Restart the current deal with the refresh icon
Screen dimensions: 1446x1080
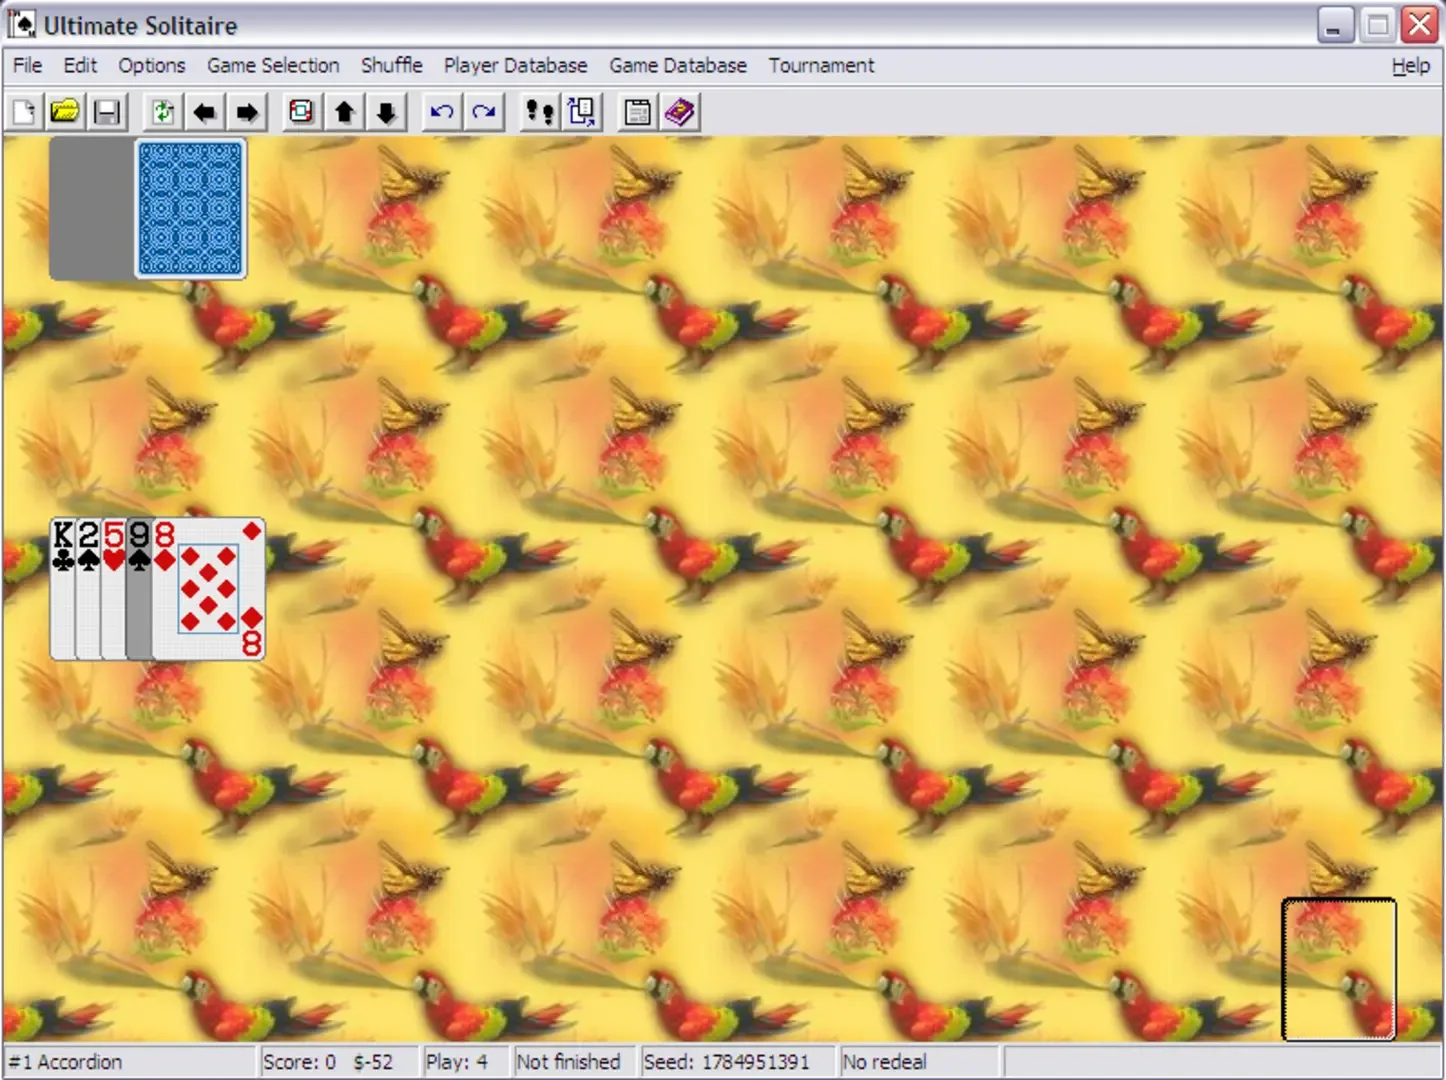(163, 112)
